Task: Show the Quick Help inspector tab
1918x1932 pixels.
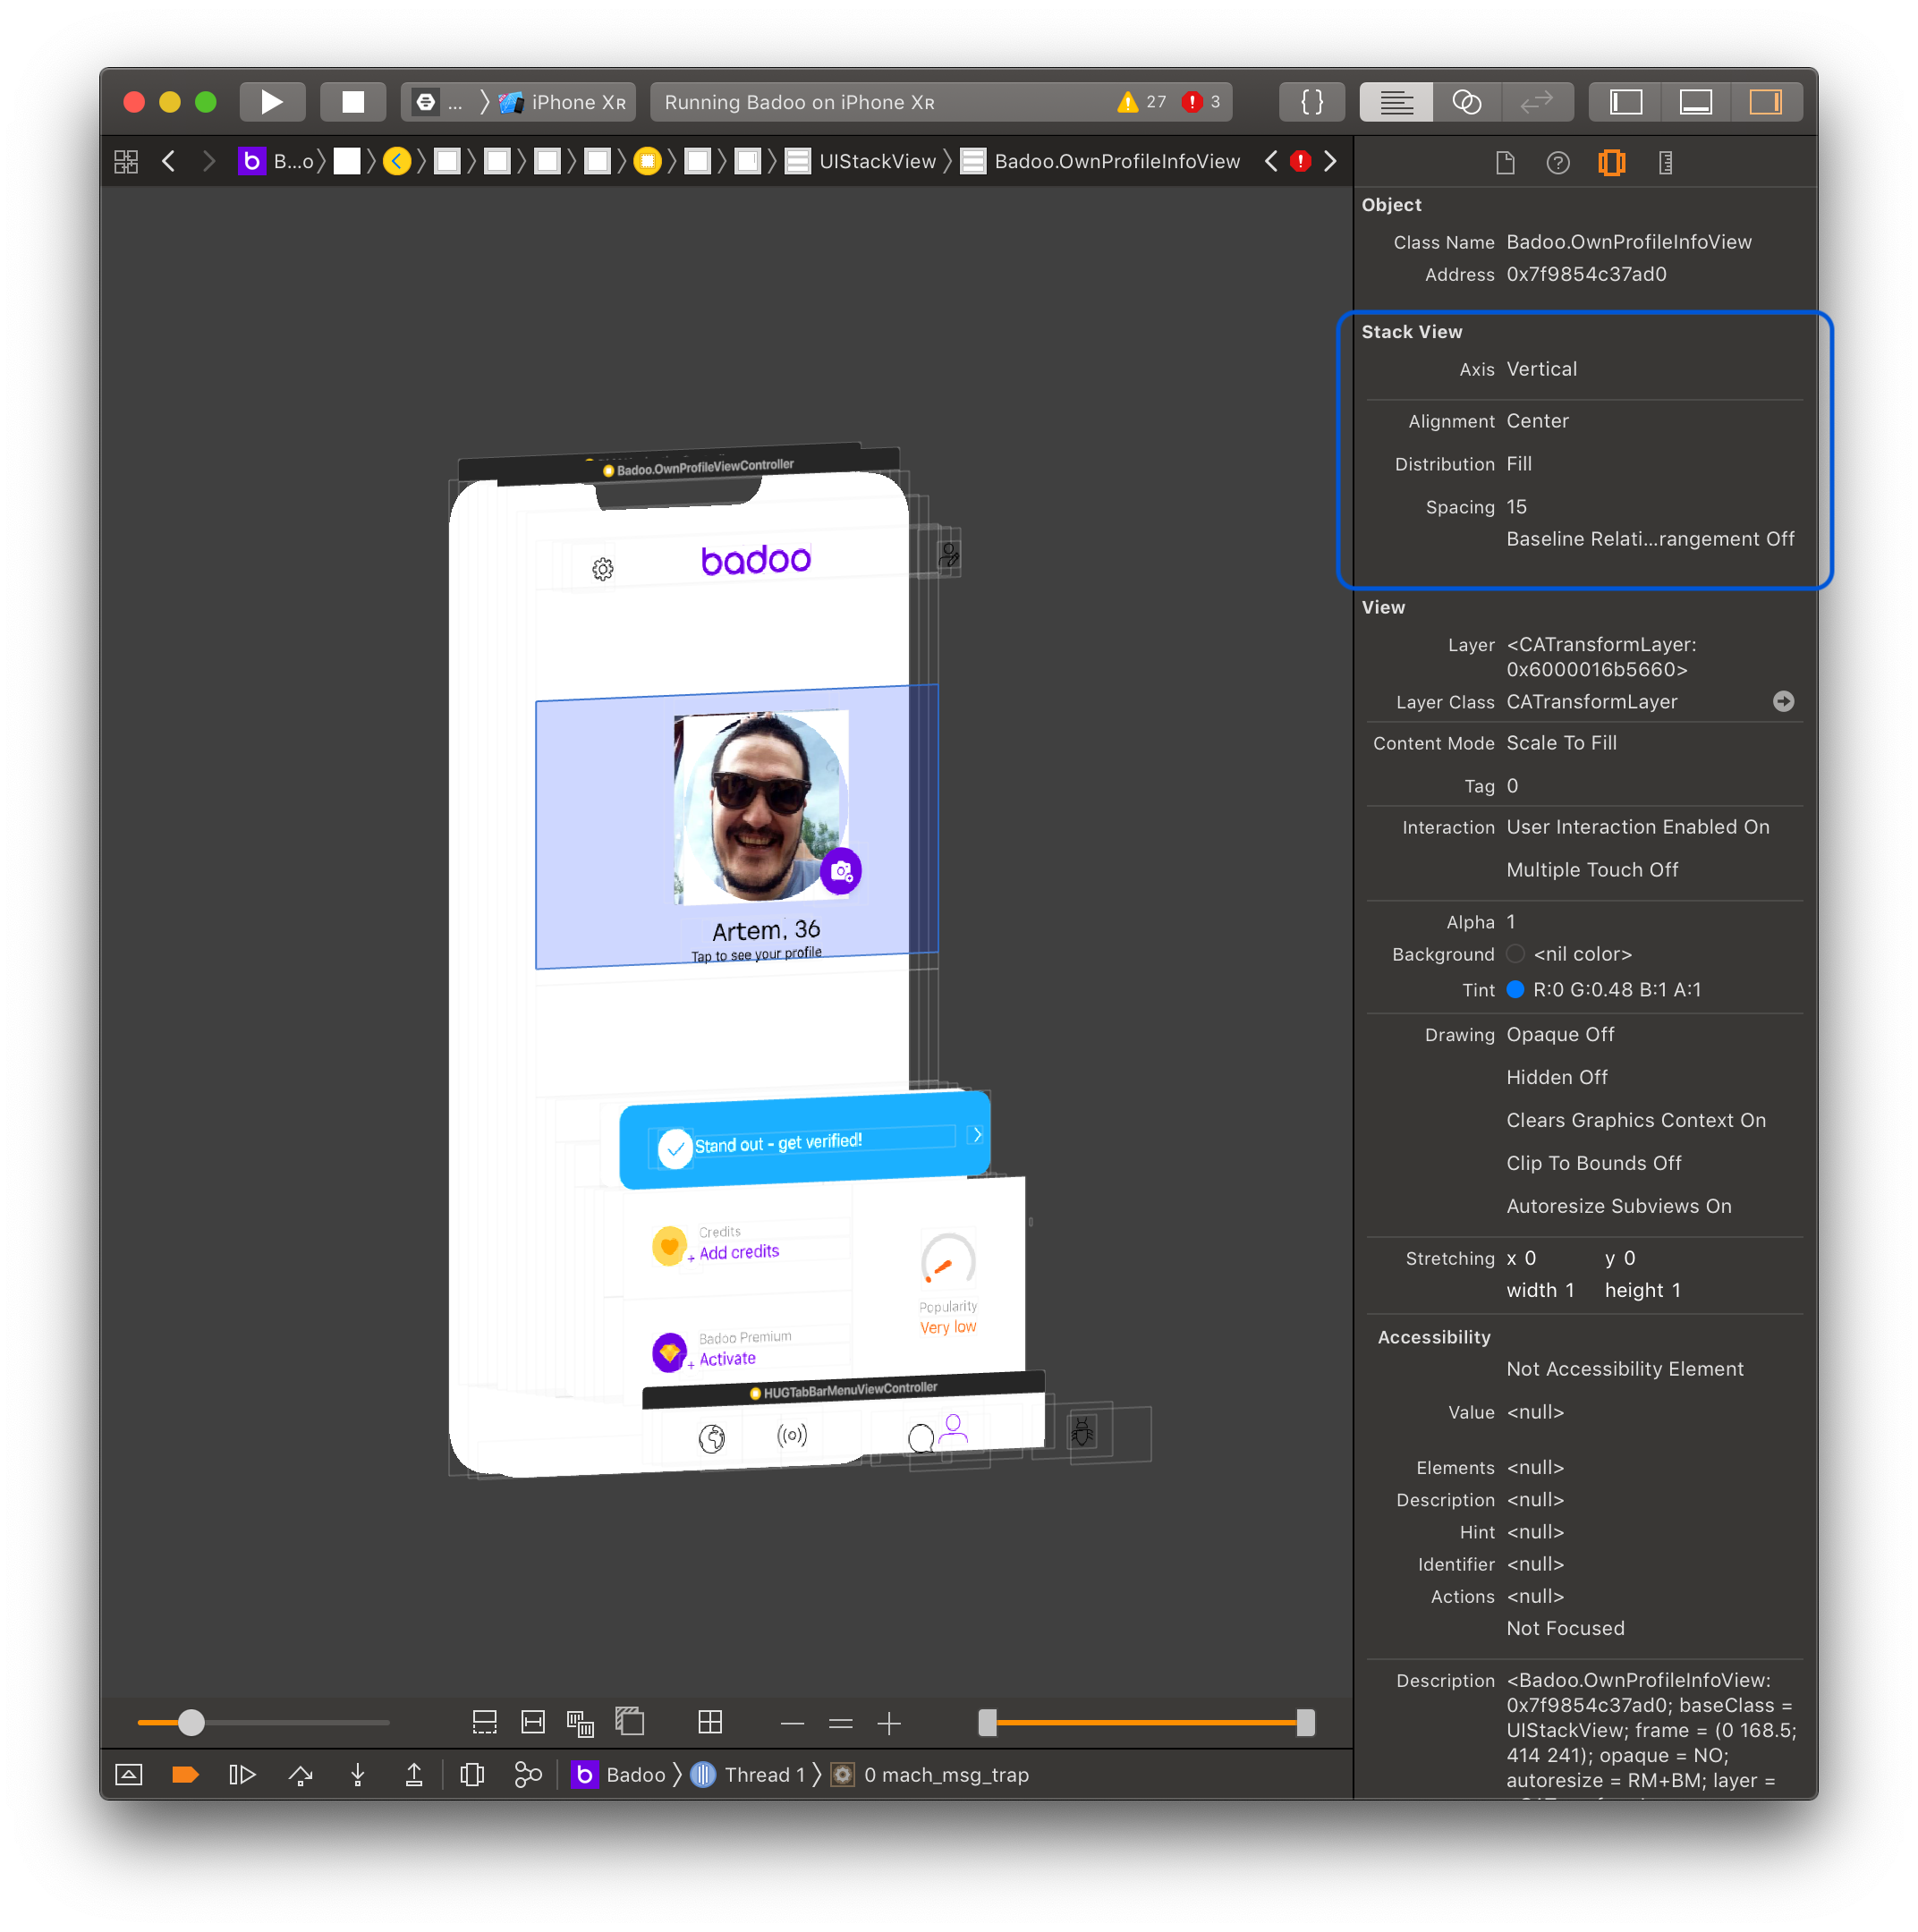Action: pos(1558,162)
